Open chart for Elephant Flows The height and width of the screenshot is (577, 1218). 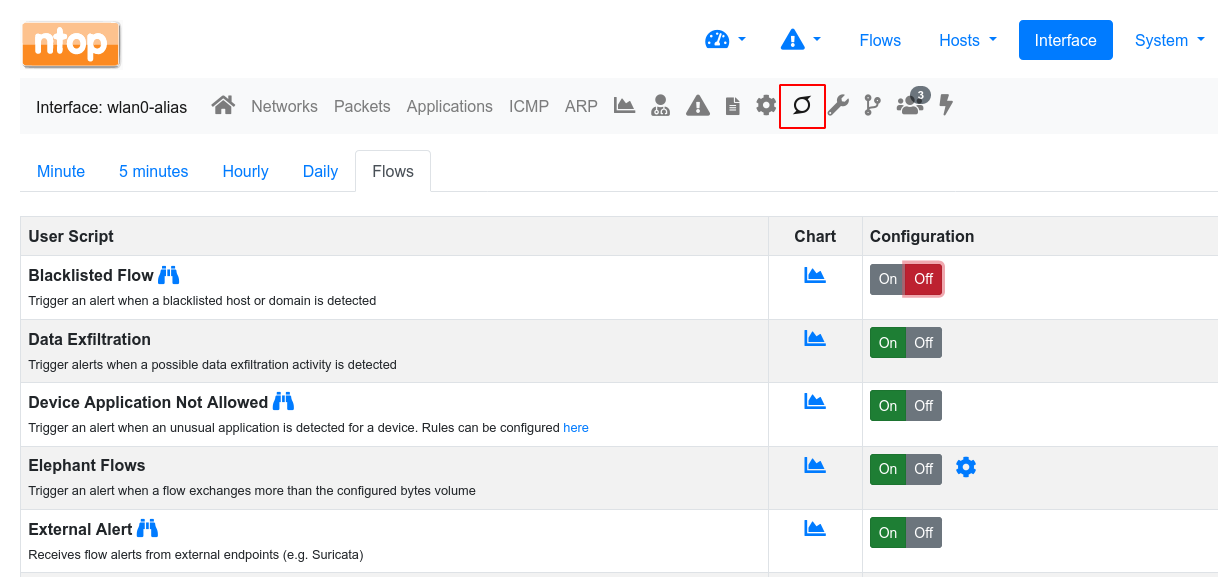pos(815,465)
